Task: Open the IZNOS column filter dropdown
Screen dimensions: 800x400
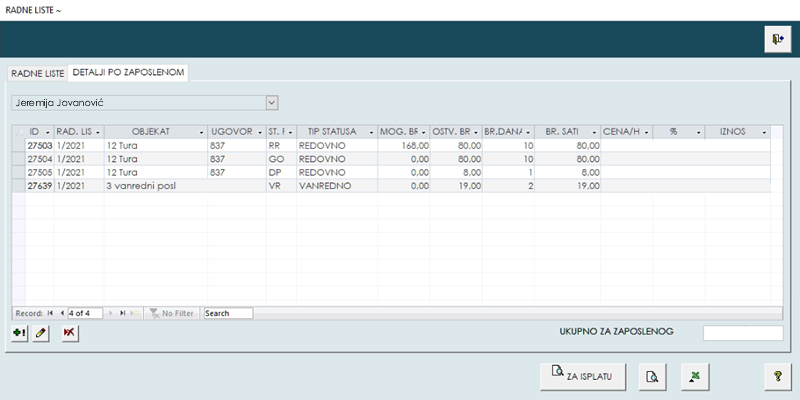Action: coord(765,132)
